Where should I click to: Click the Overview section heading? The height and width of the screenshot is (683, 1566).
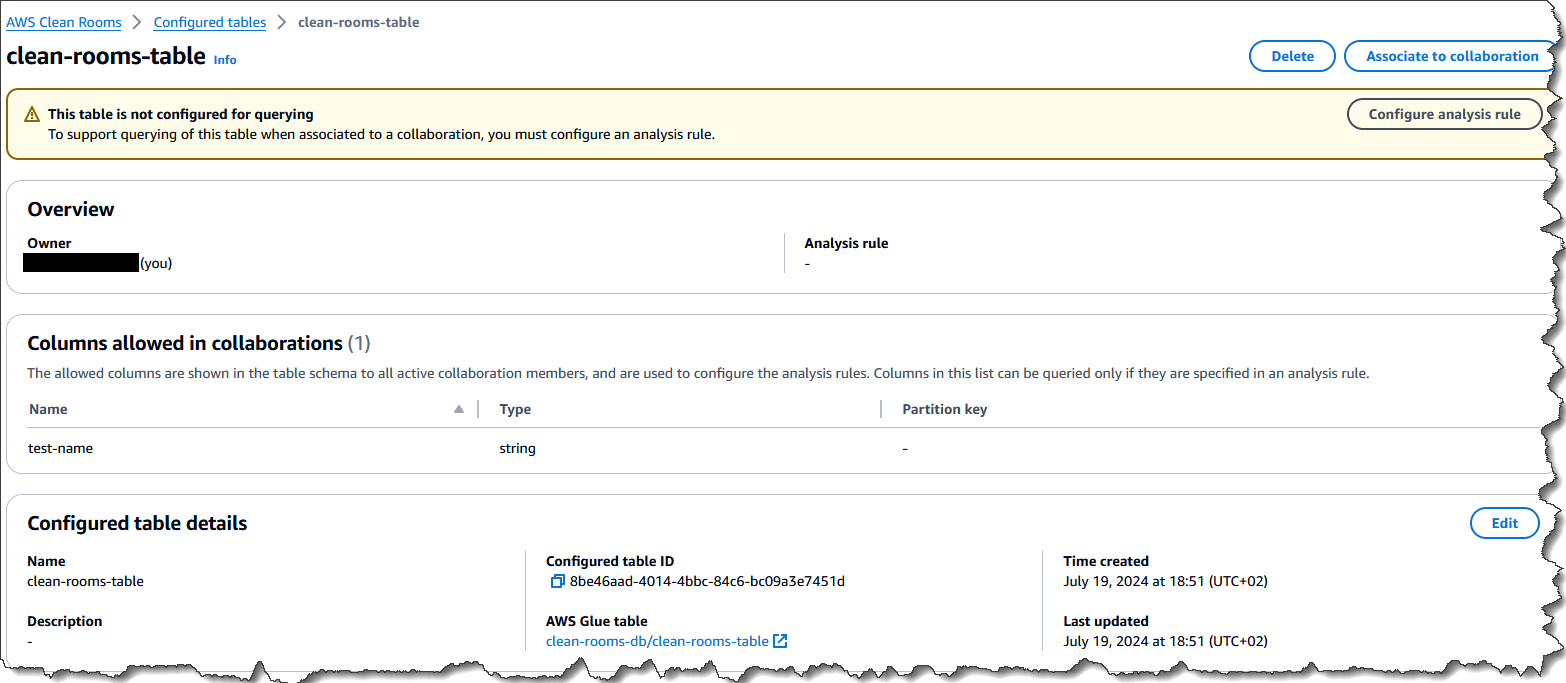[x=71, y=209]
